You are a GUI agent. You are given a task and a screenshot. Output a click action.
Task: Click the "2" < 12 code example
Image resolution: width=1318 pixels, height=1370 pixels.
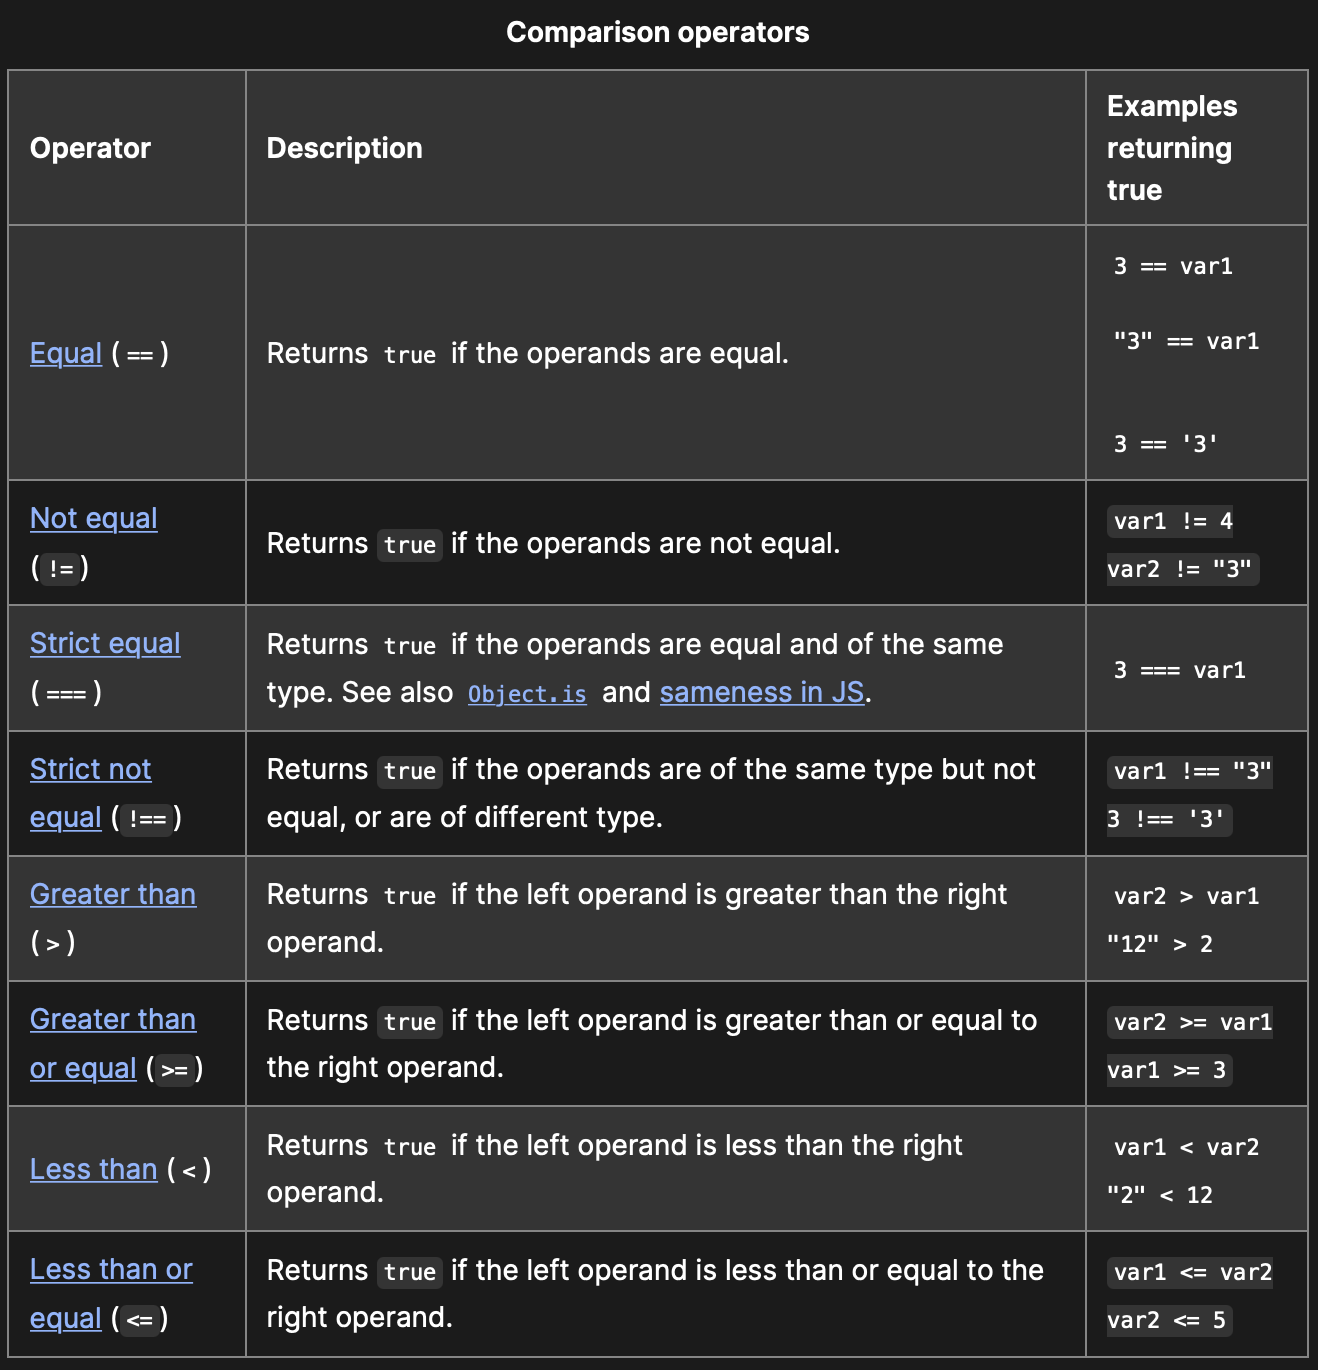point(1160,1195)
